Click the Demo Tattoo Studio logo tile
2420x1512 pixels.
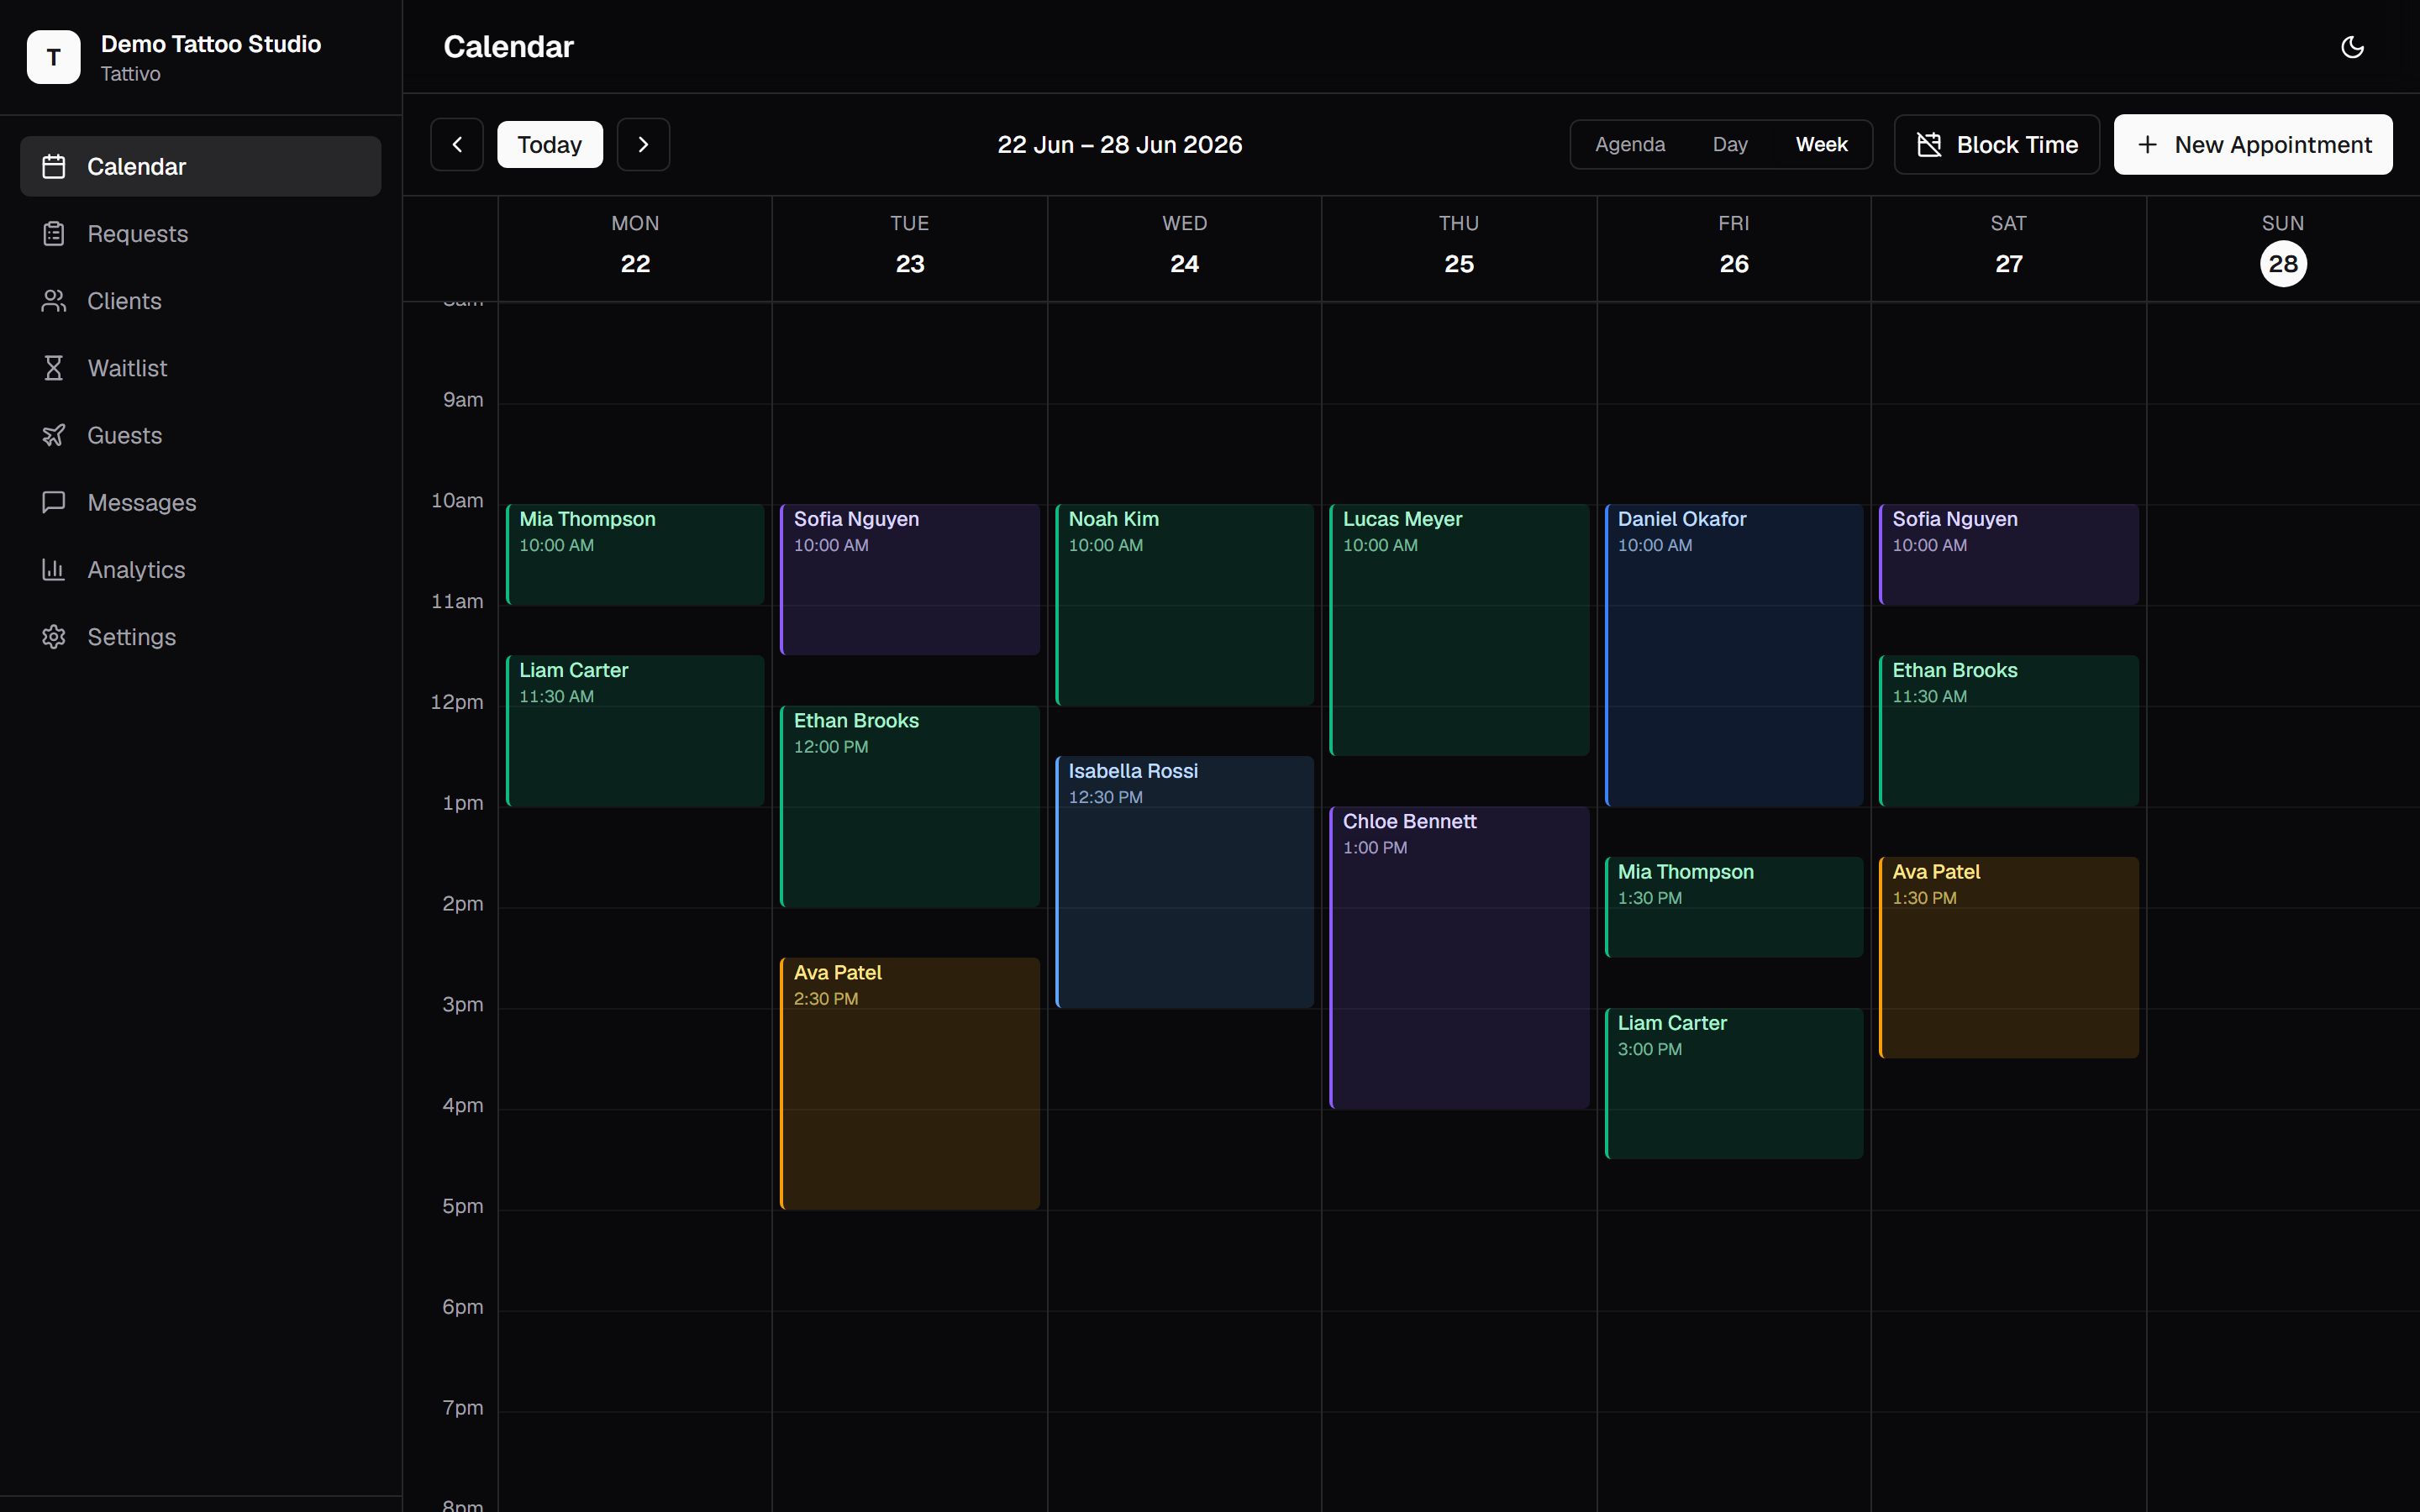[54, 57]
